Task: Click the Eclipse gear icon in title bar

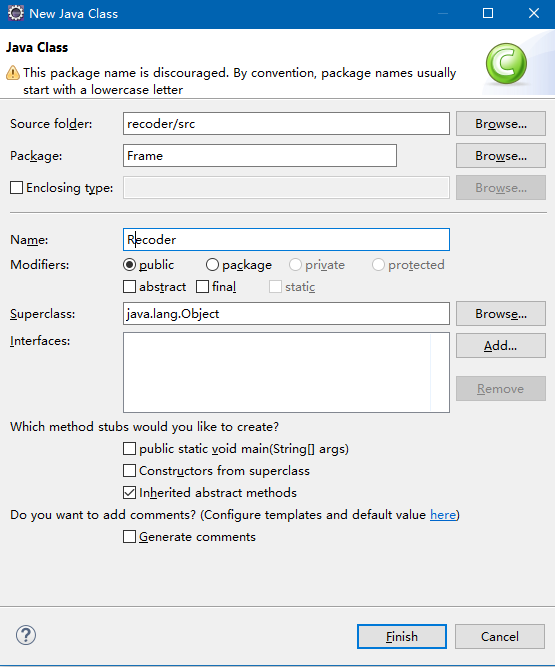Action: click(x=16, y=13)
